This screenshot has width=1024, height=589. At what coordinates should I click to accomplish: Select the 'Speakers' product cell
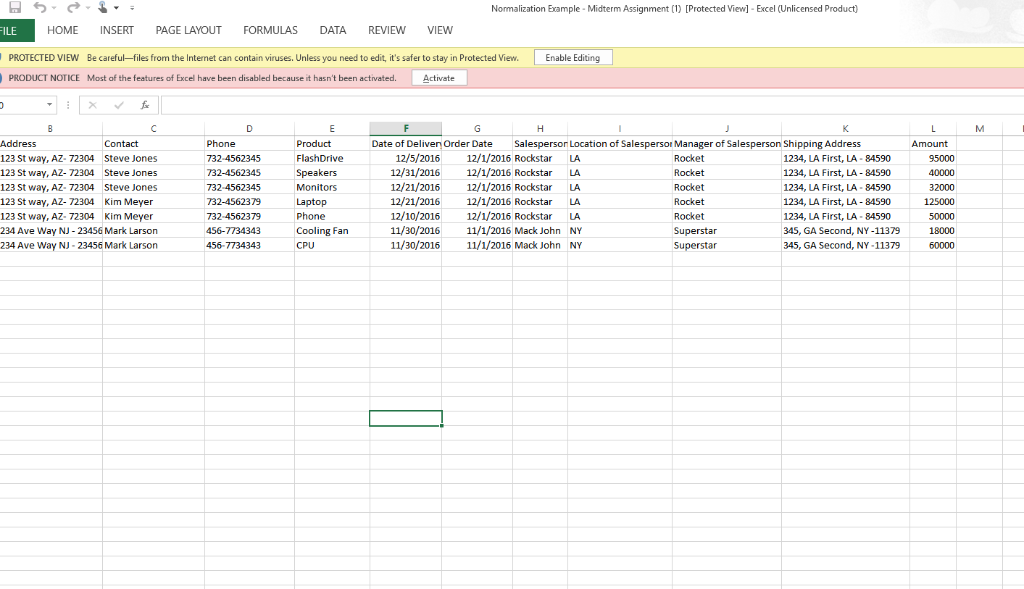(x=332, y=172)
